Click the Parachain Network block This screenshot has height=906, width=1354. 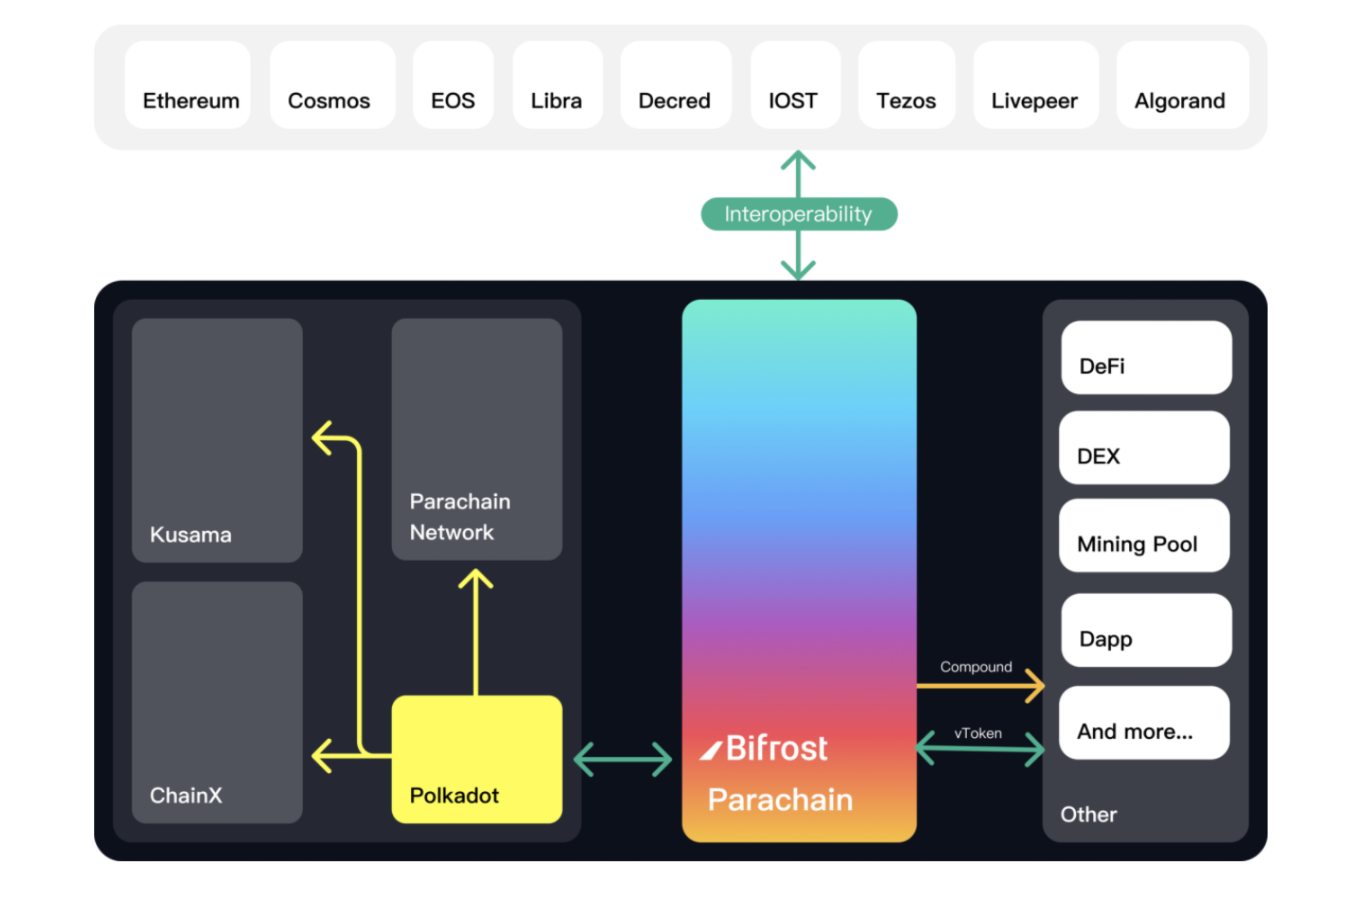(x=477, y=439)
